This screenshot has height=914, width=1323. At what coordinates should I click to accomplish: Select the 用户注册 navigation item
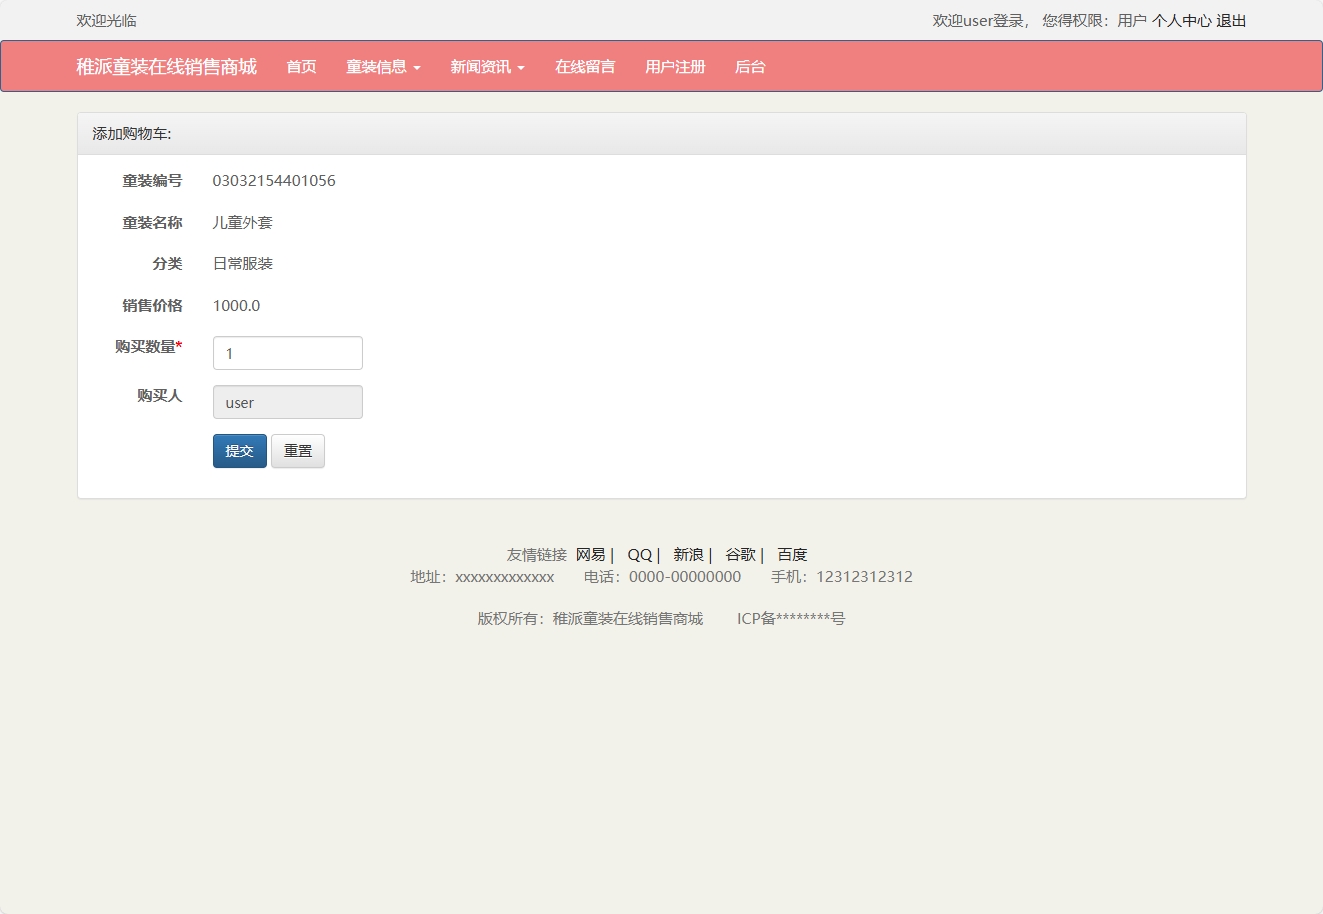(675, 66)
